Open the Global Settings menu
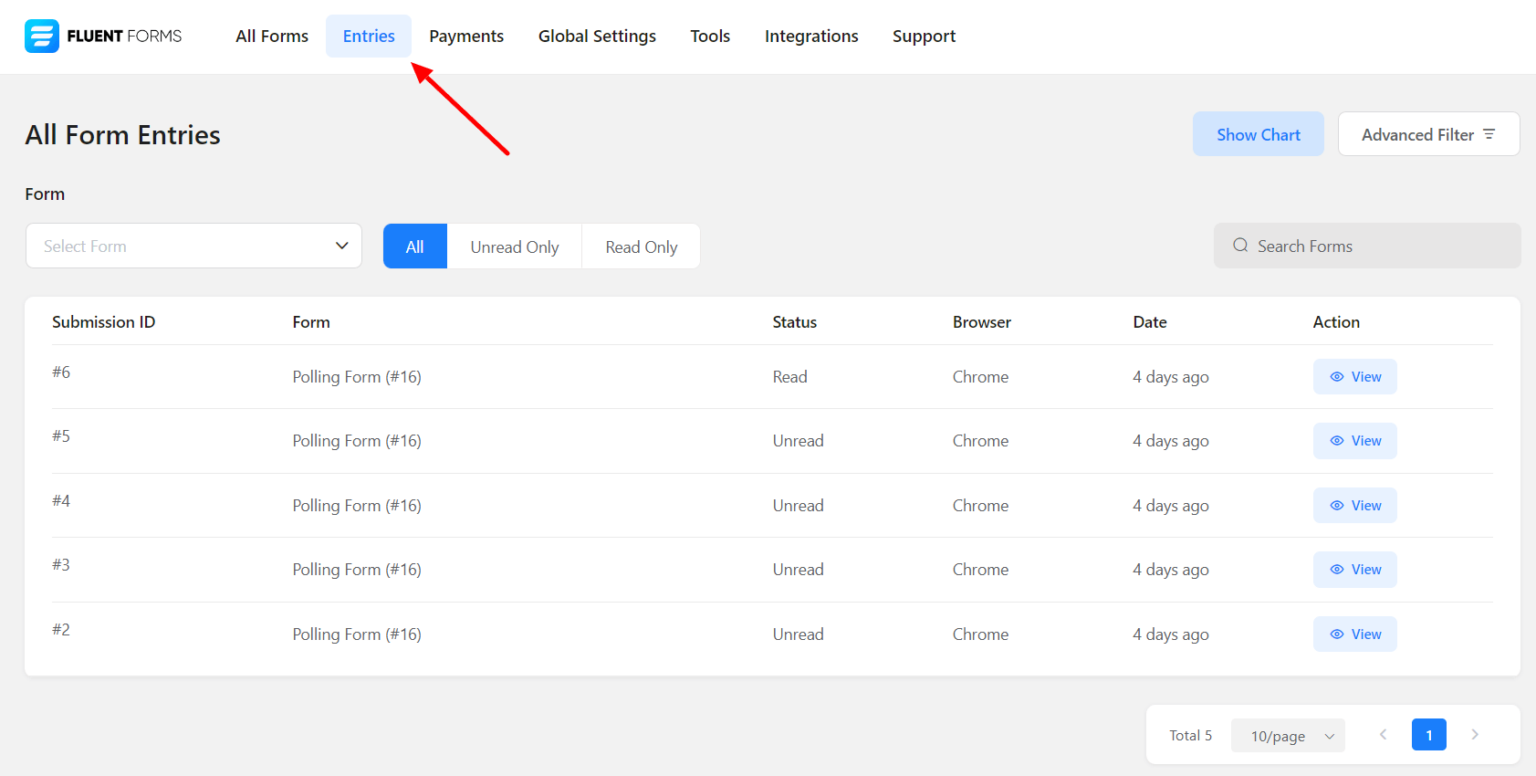This screenshot has height=776, width=1536. [x=597, y=36]
